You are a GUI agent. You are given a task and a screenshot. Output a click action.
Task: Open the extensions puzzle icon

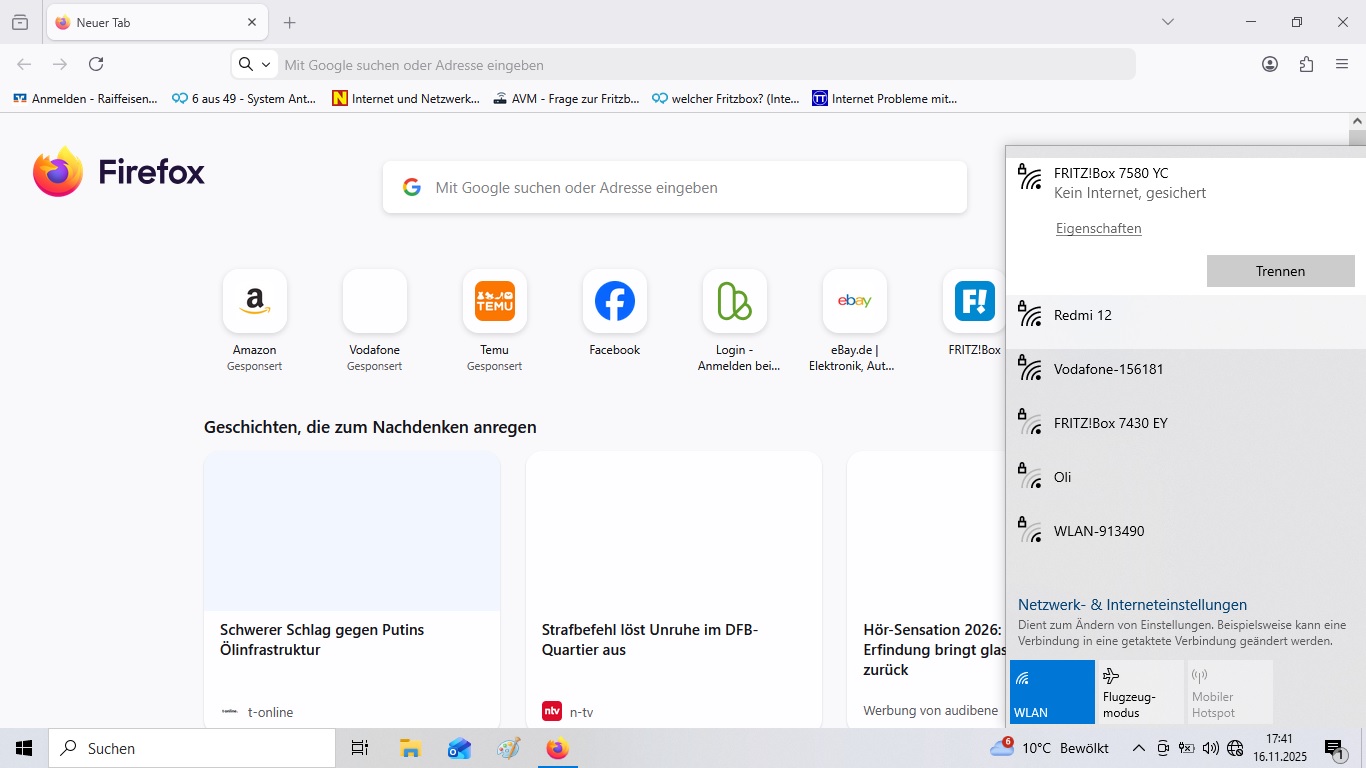pos(1306,64)
